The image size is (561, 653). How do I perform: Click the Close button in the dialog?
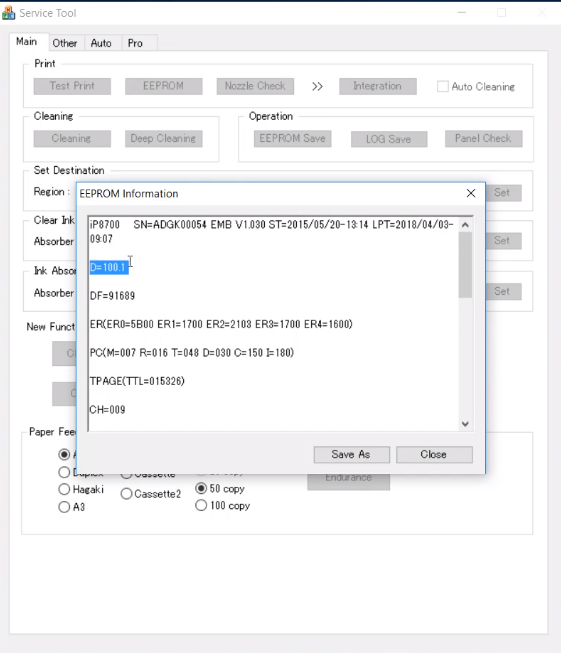click(x=434, y=454)
